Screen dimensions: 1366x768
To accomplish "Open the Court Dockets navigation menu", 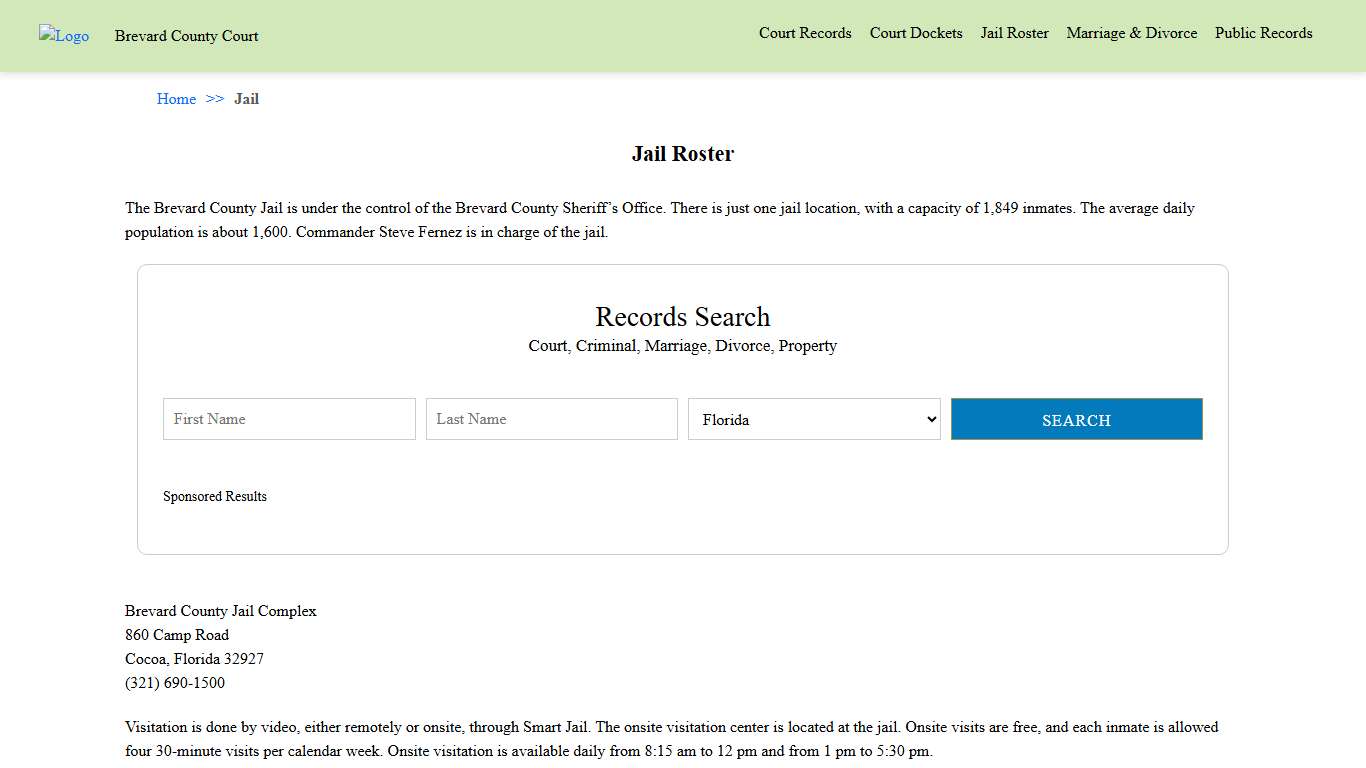I will (x=915, y=33).
